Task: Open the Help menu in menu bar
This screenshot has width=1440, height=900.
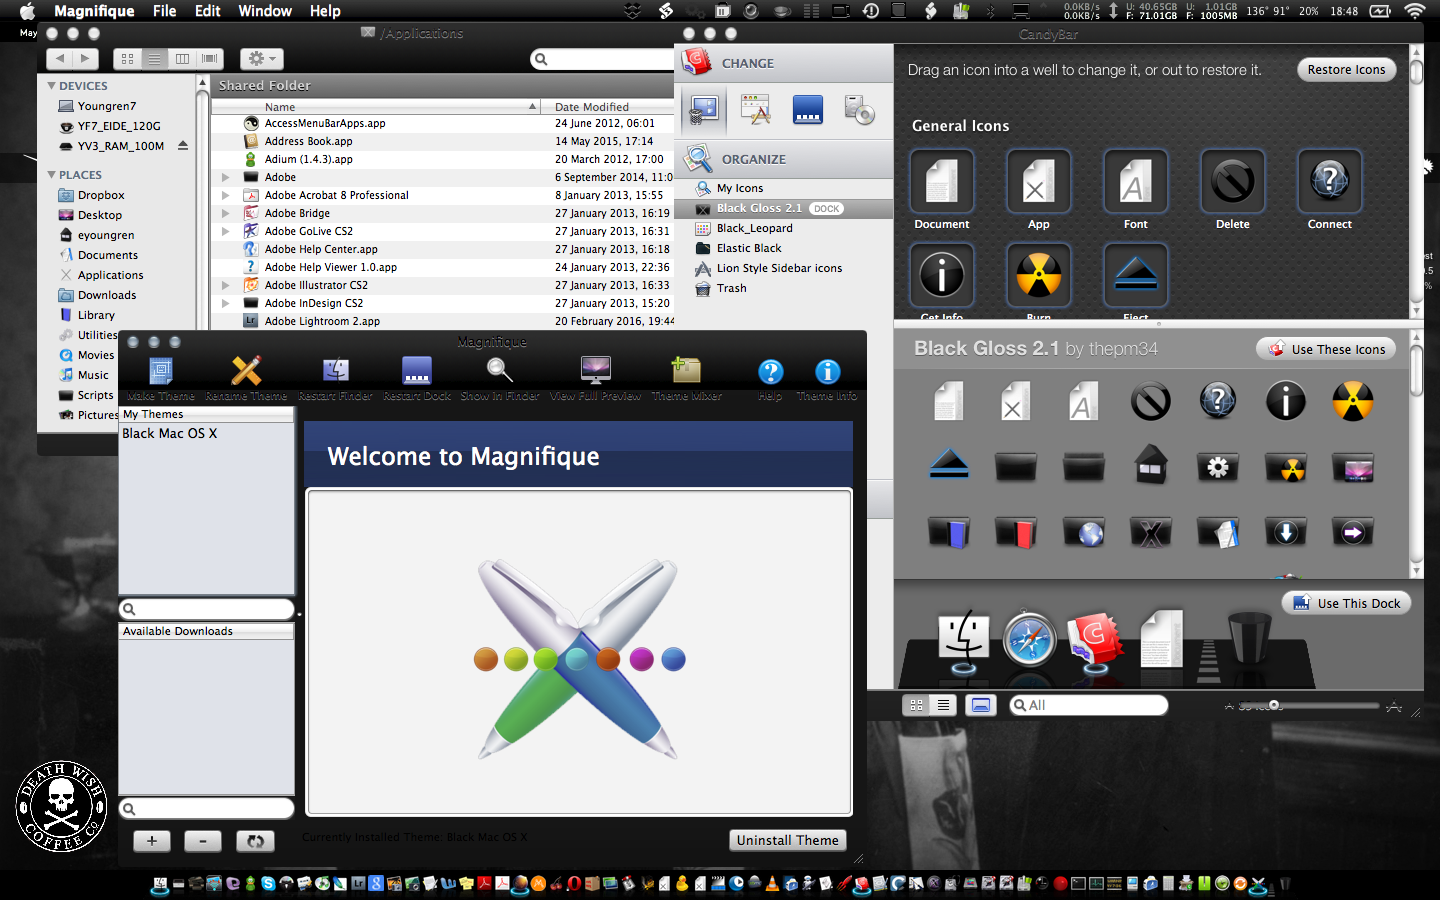Action: [x=325, y=11]
